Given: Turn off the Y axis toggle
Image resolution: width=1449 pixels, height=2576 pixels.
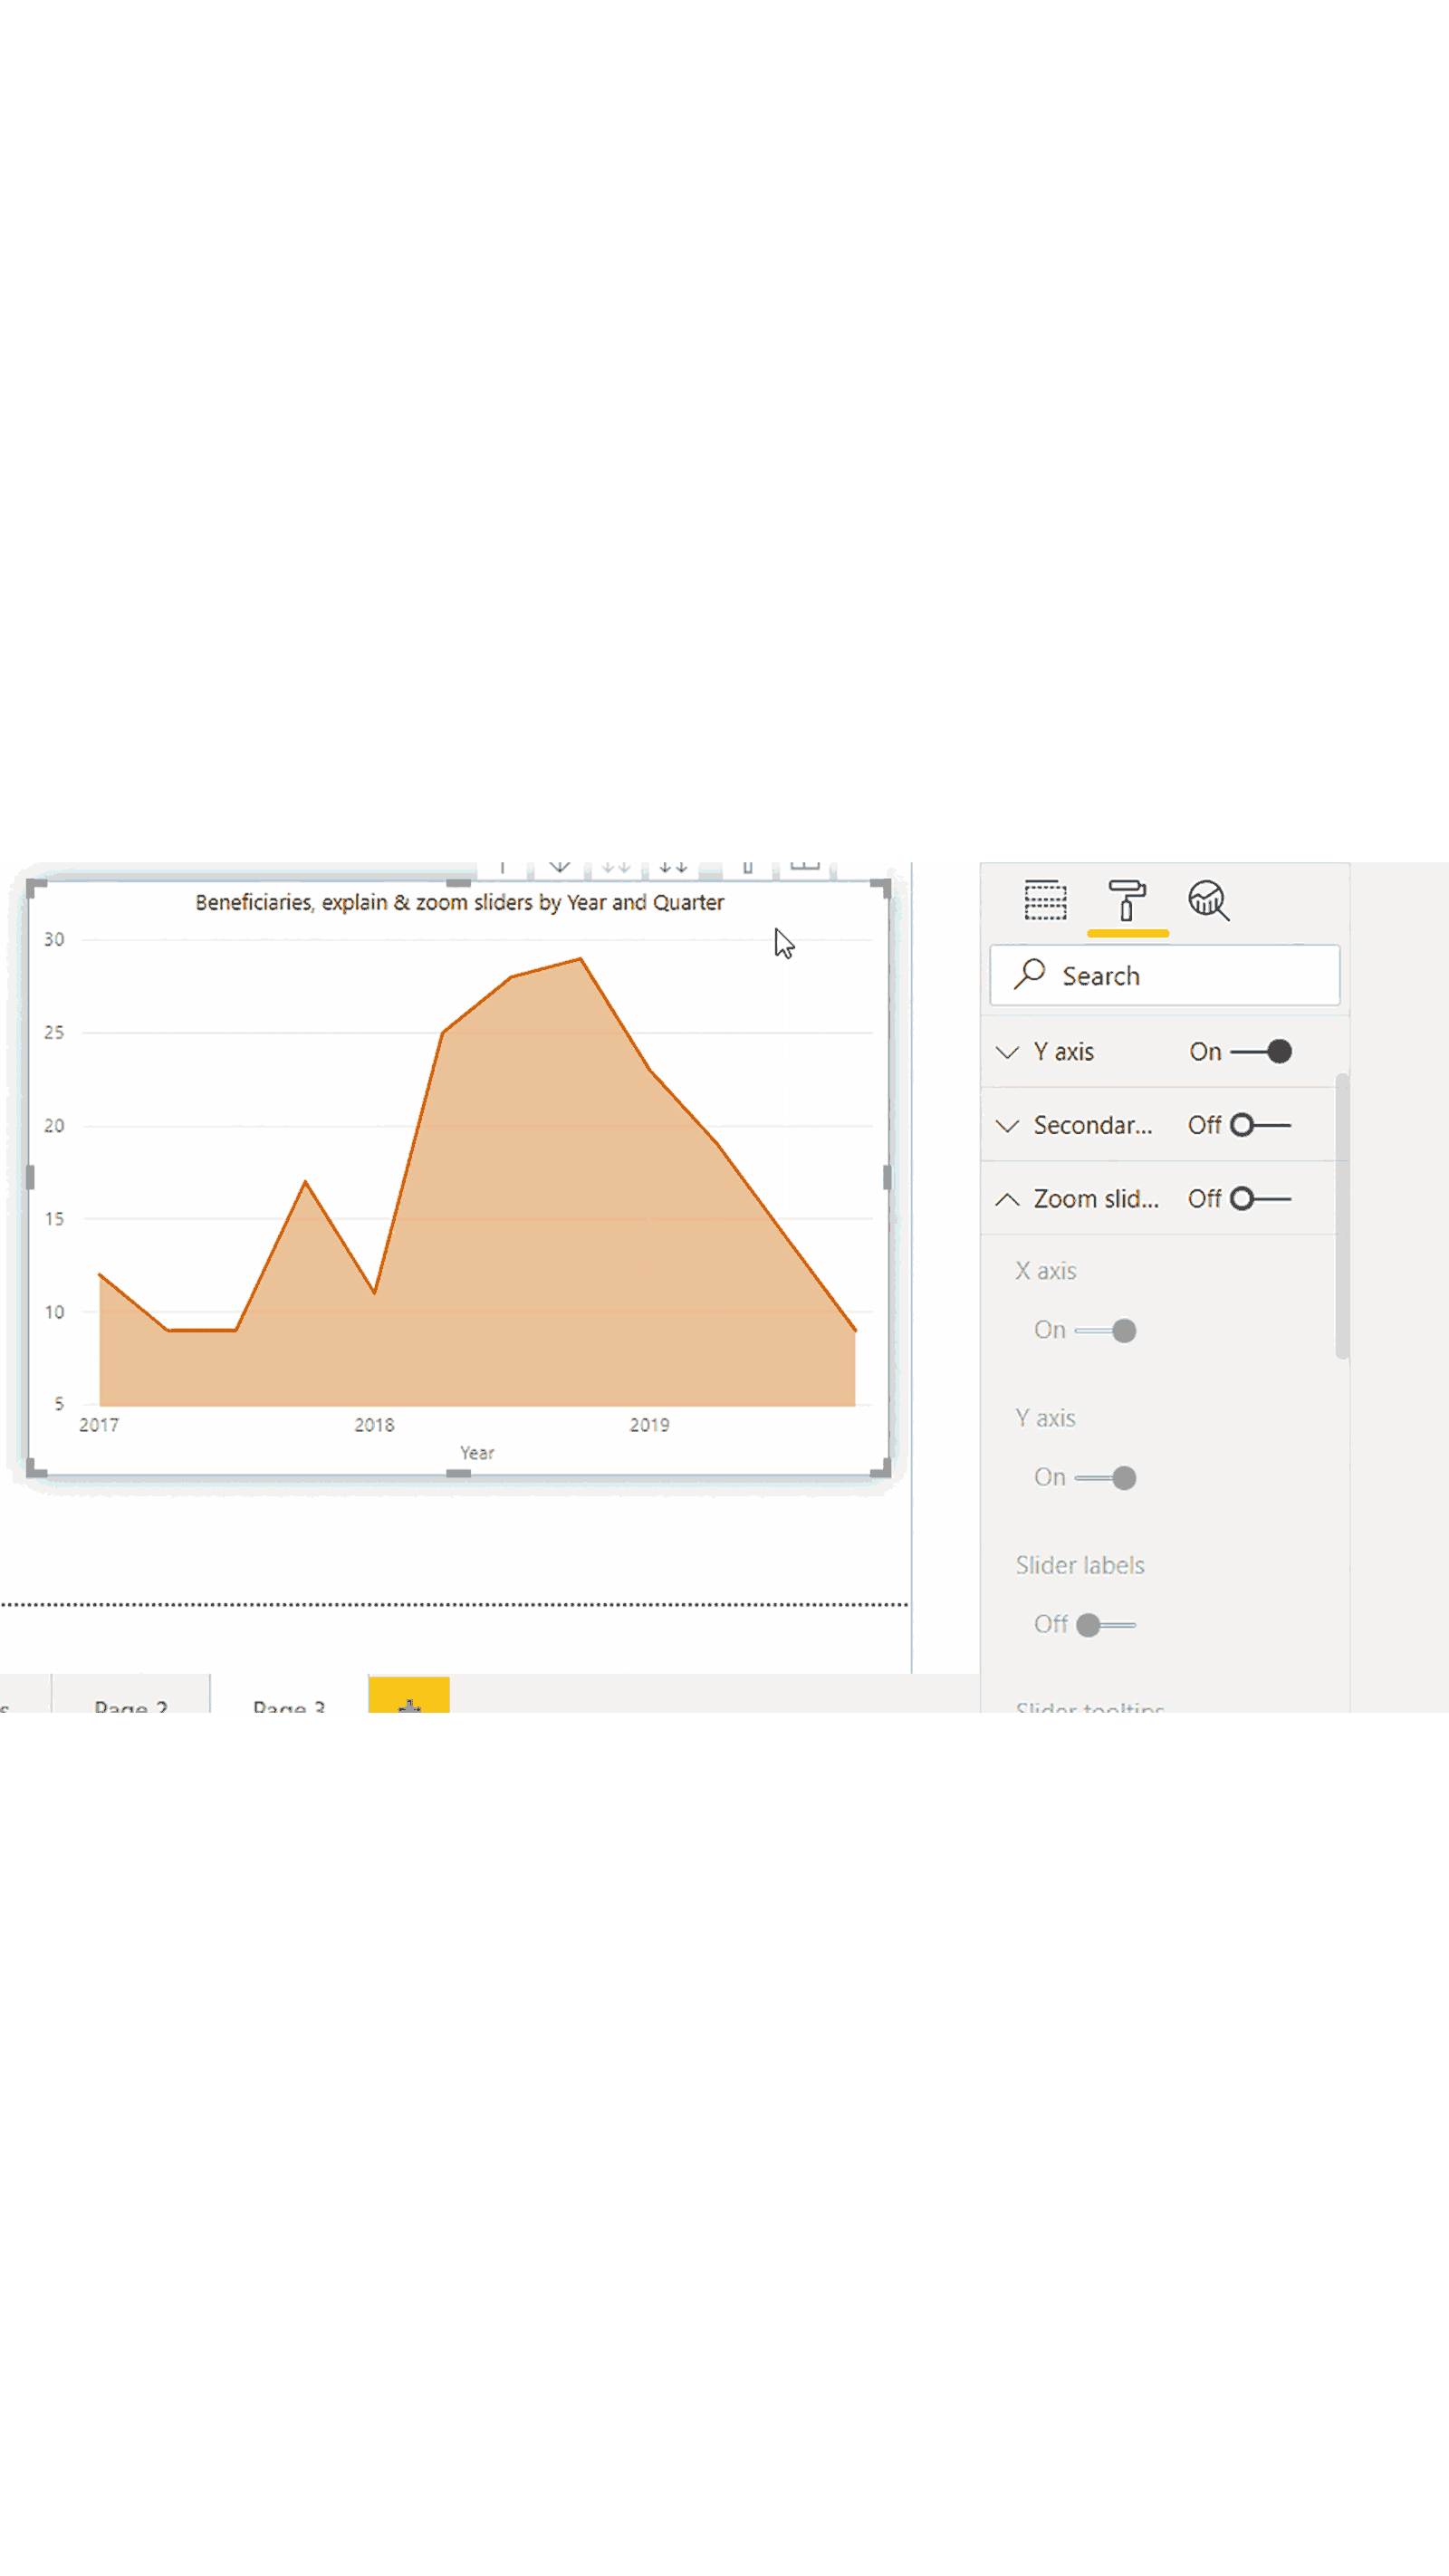Looking at the screenshot, I should (x=1261, y=1052).
